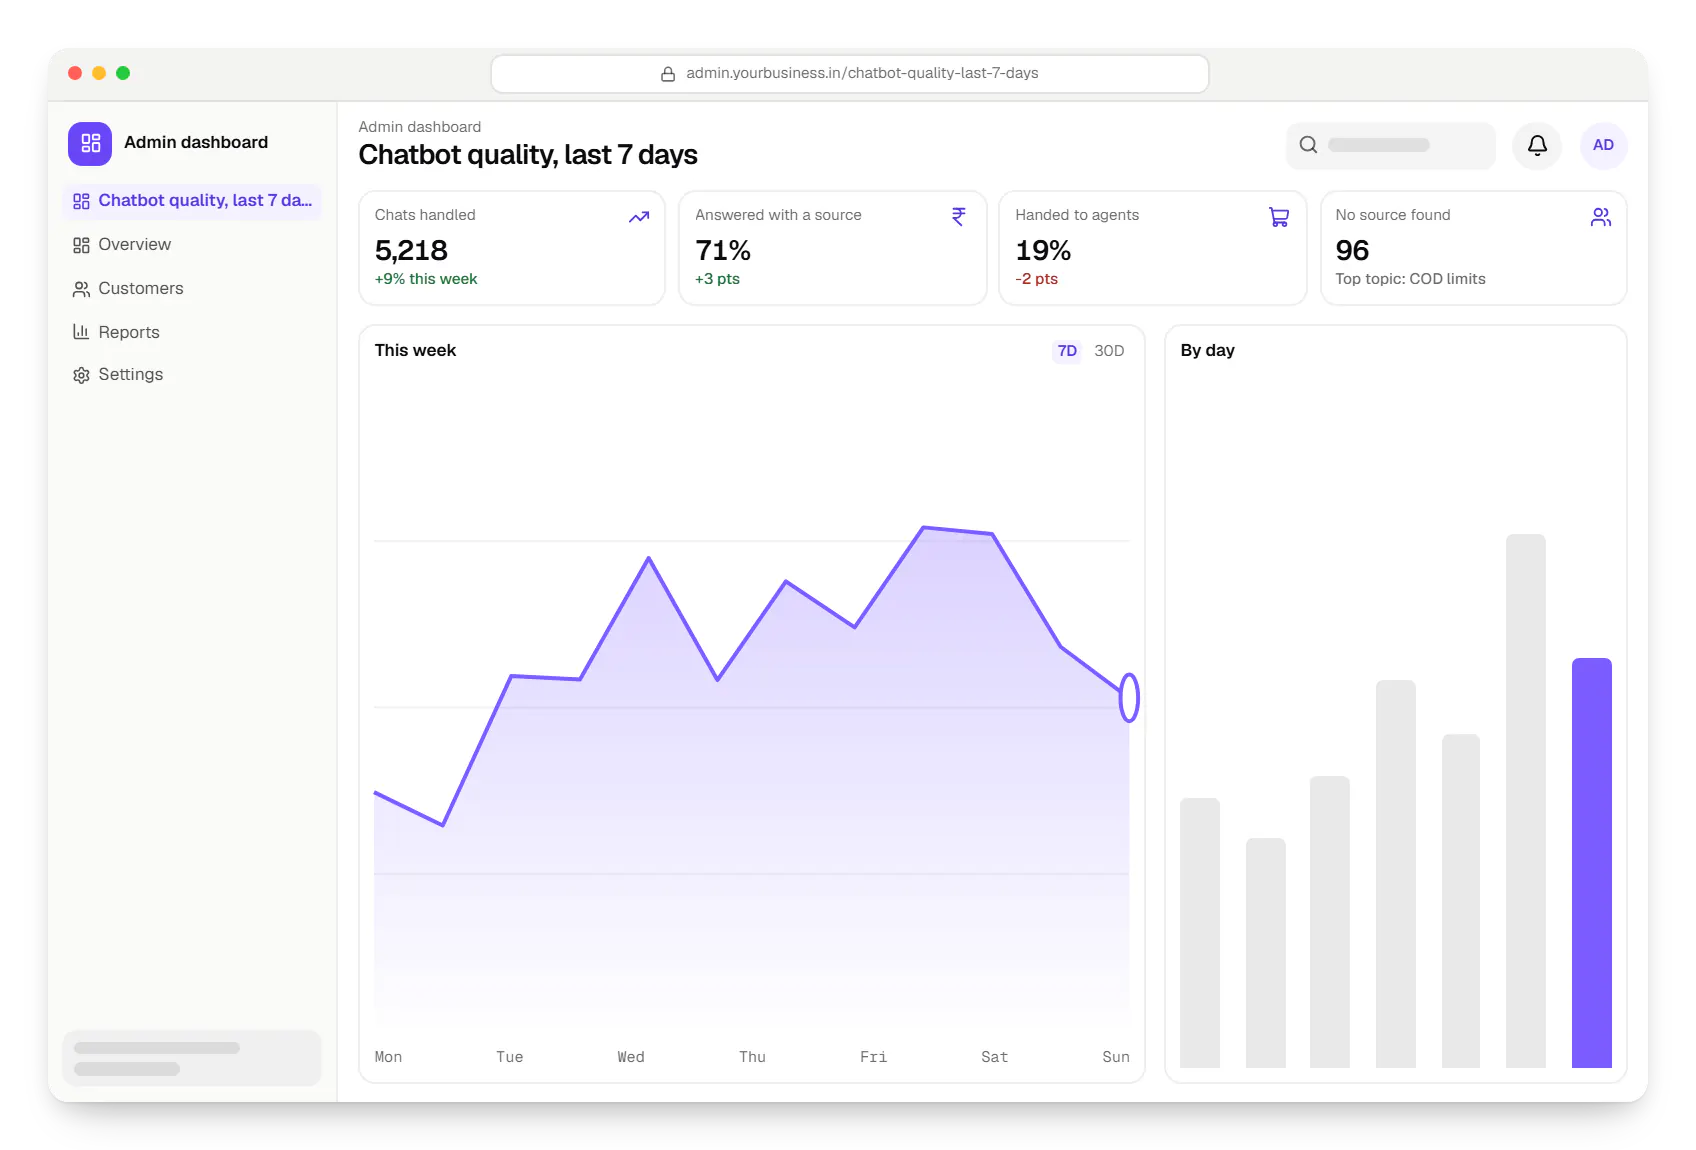Click the Fri axis label
The image size is (1696, 1150).
[x=873, y=1057]
